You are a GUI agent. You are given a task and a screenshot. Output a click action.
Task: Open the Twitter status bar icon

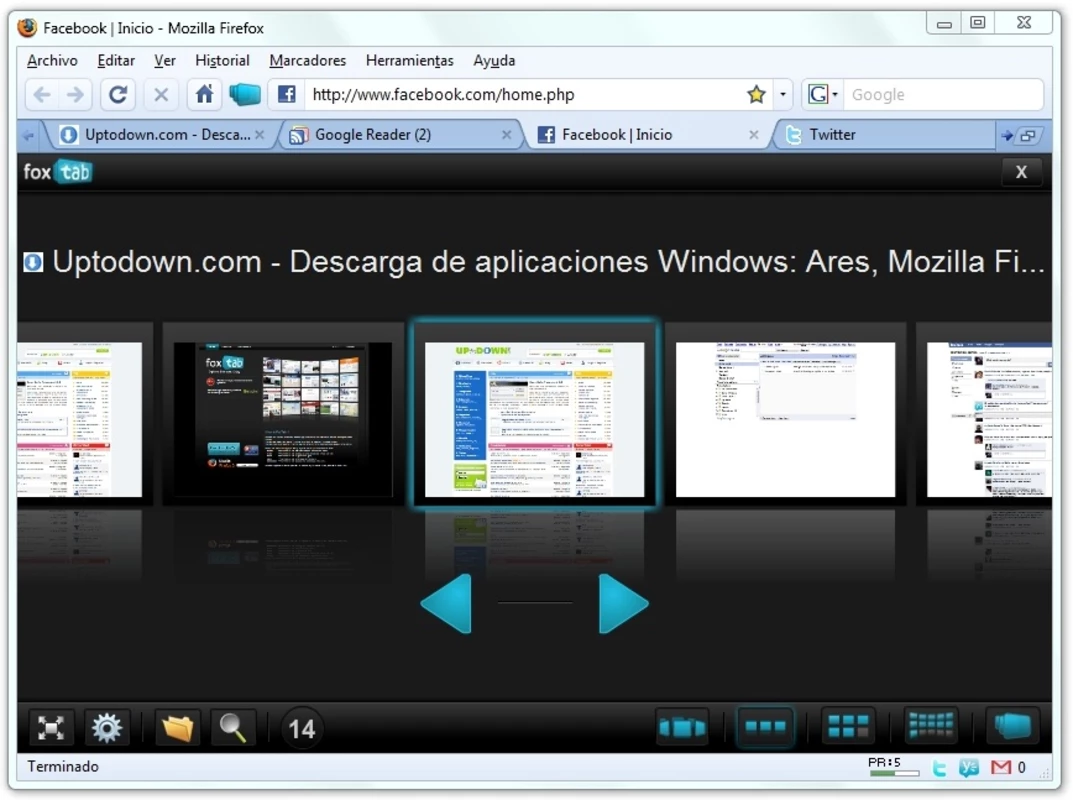point(940,768)
